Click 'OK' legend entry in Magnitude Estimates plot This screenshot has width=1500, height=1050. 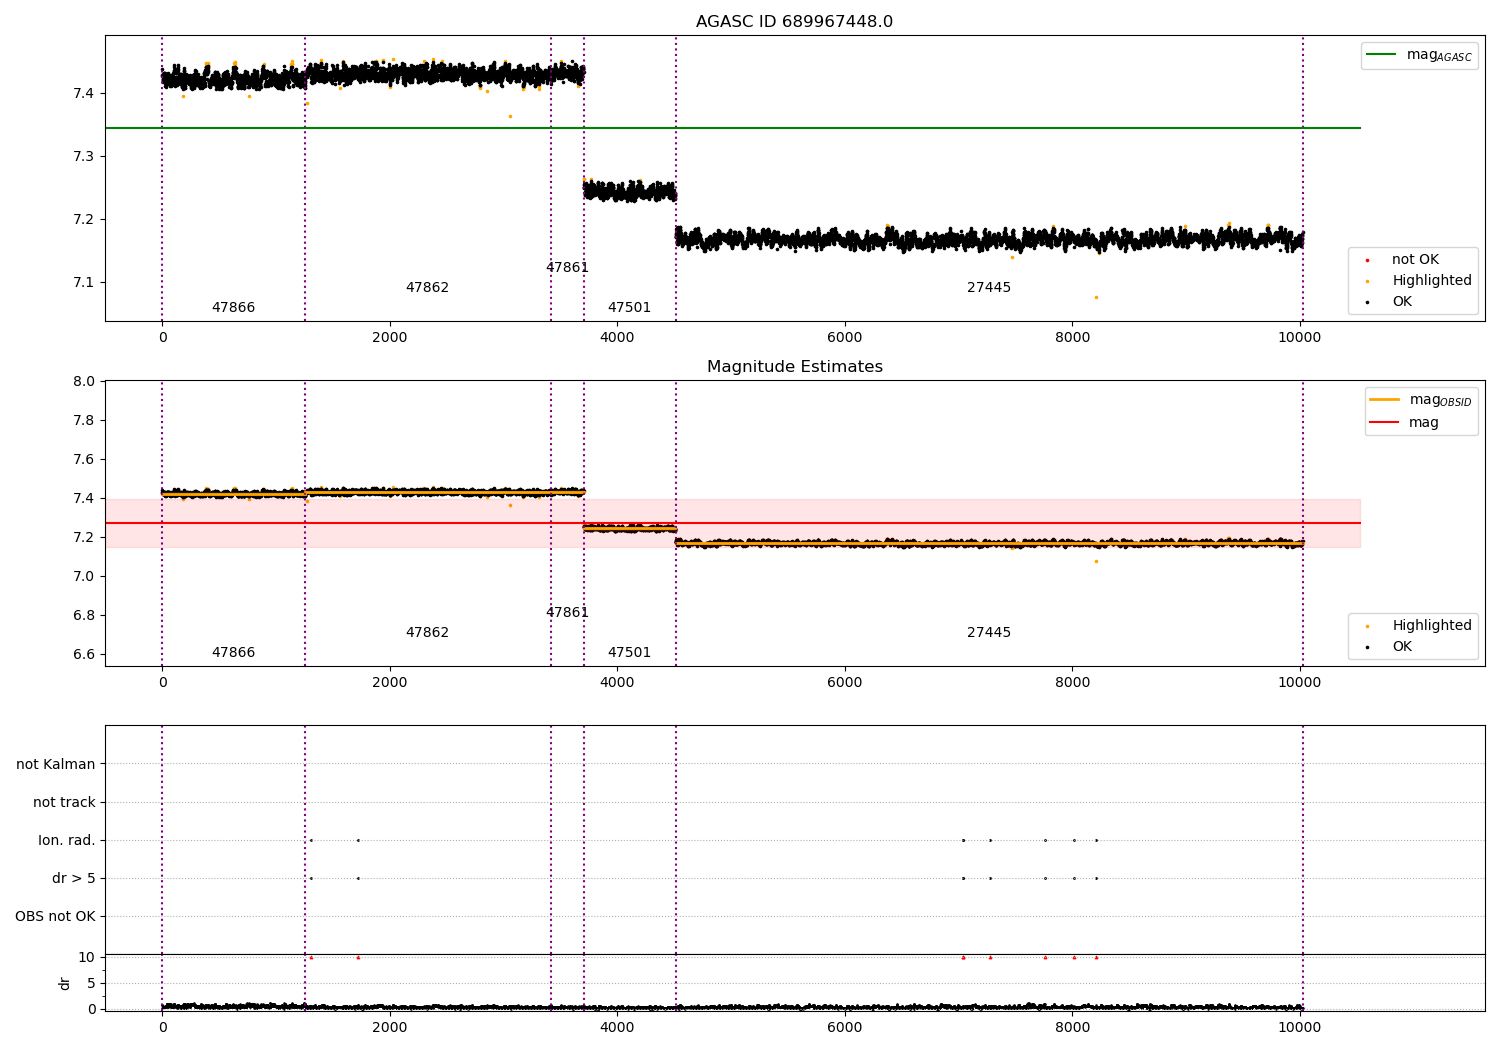pyautogui.click(x=1402, y=647)
